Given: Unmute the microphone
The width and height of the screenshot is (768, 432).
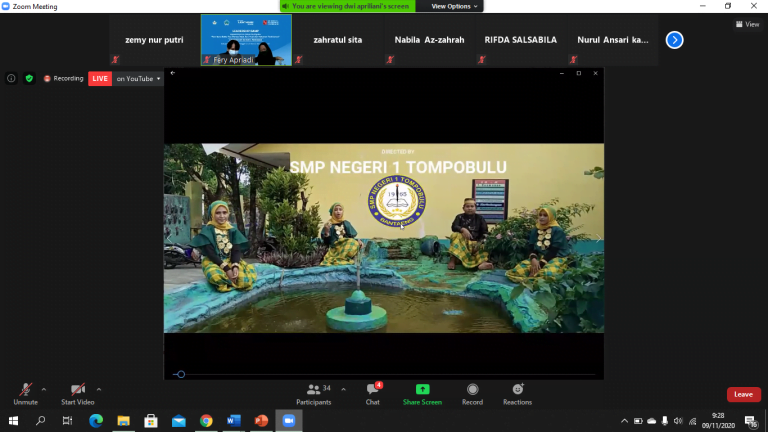Looking at the screenshot, I should (x=25, y=391).
